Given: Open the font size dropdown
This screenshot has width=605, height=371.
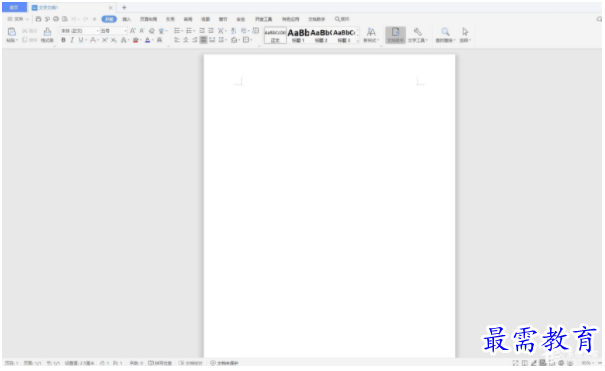Looking at the screenshot, I should coord(125,30).
